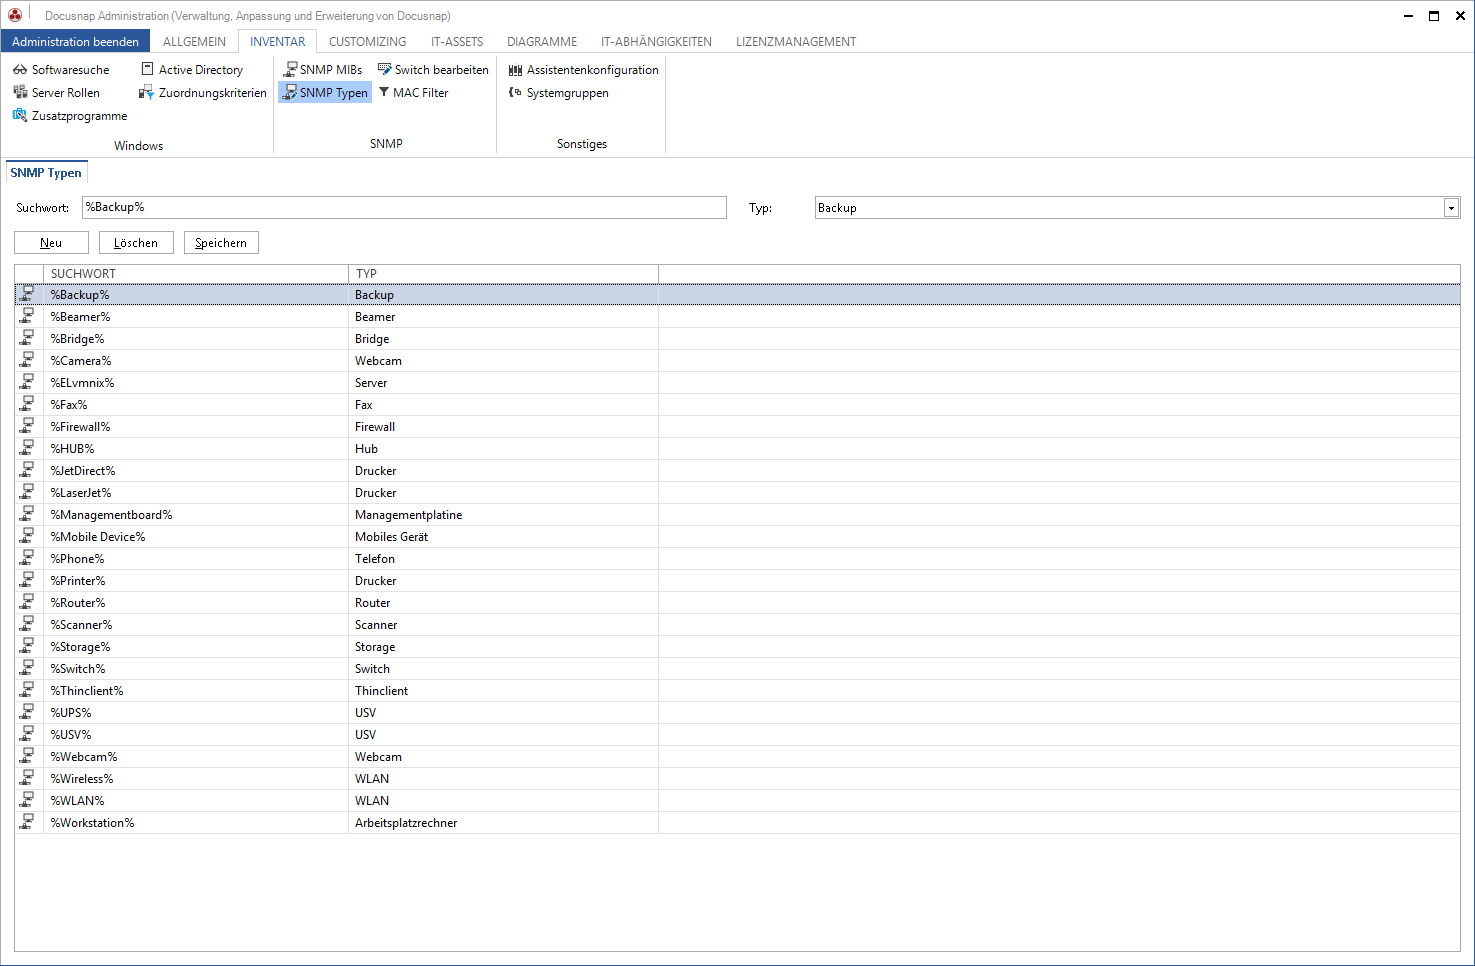This screenshot has width=1475, height=966.
Task: Switch to INVENTAR ribbon tab
Action: pos(278,42)
